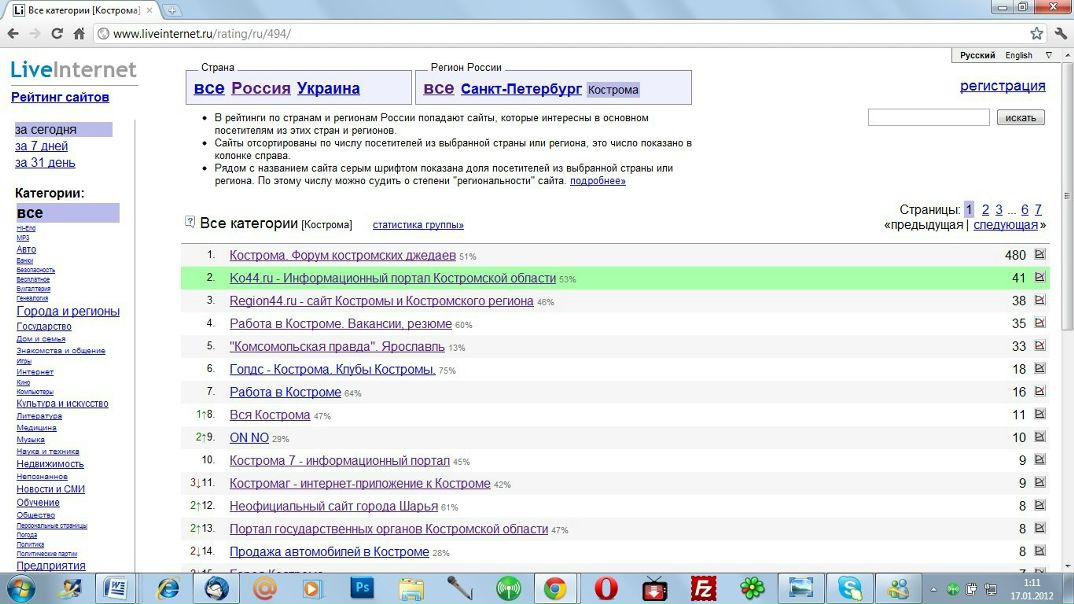Screen dimensions: 1074x604
Task: Open stats chart icon for ON NO row
Action: click(x=1040, y=437)
